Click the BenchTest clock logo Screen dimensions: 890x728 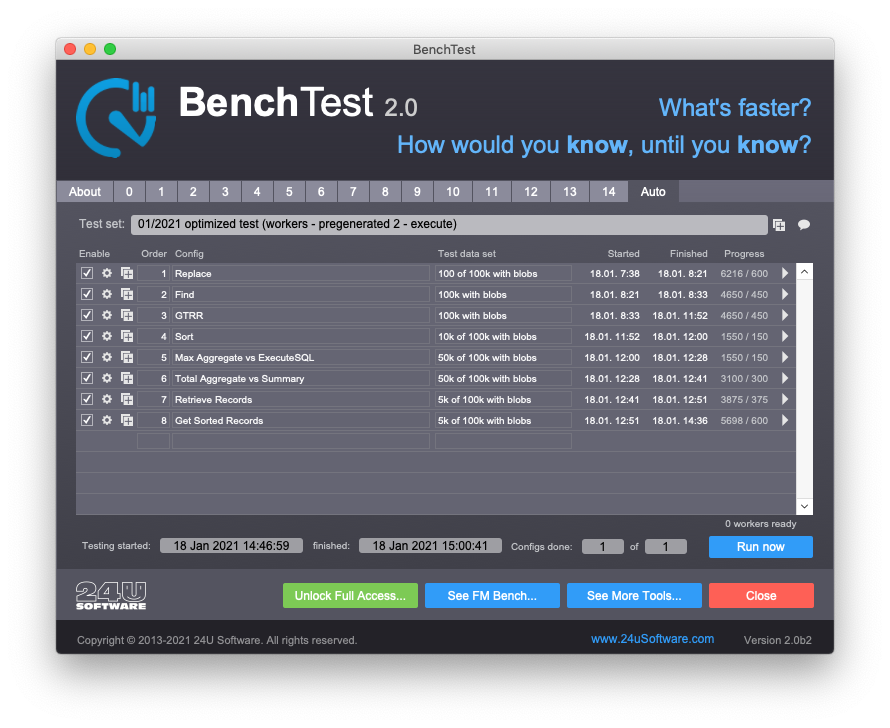[116, 117]
